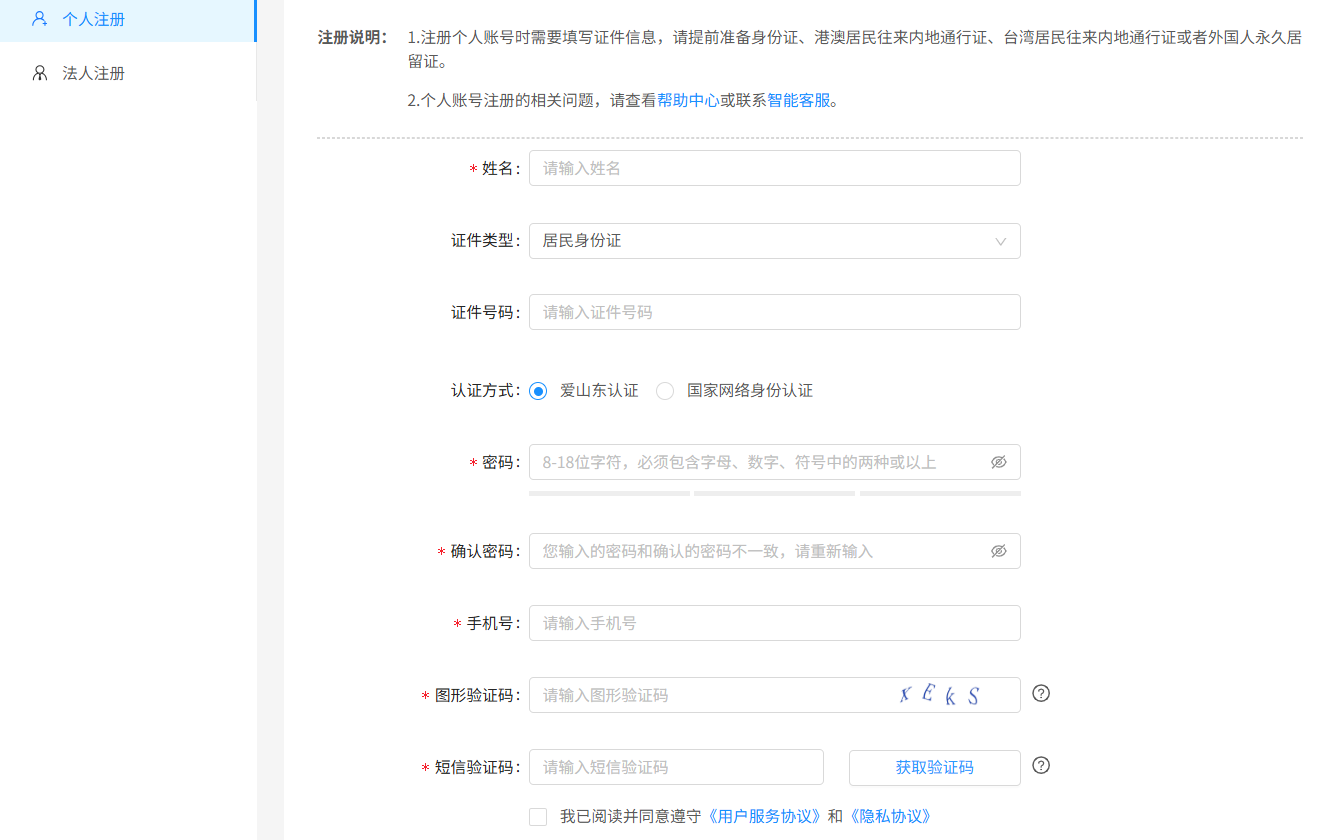Click the legal entity registration icon

click(x=40, y=73)
